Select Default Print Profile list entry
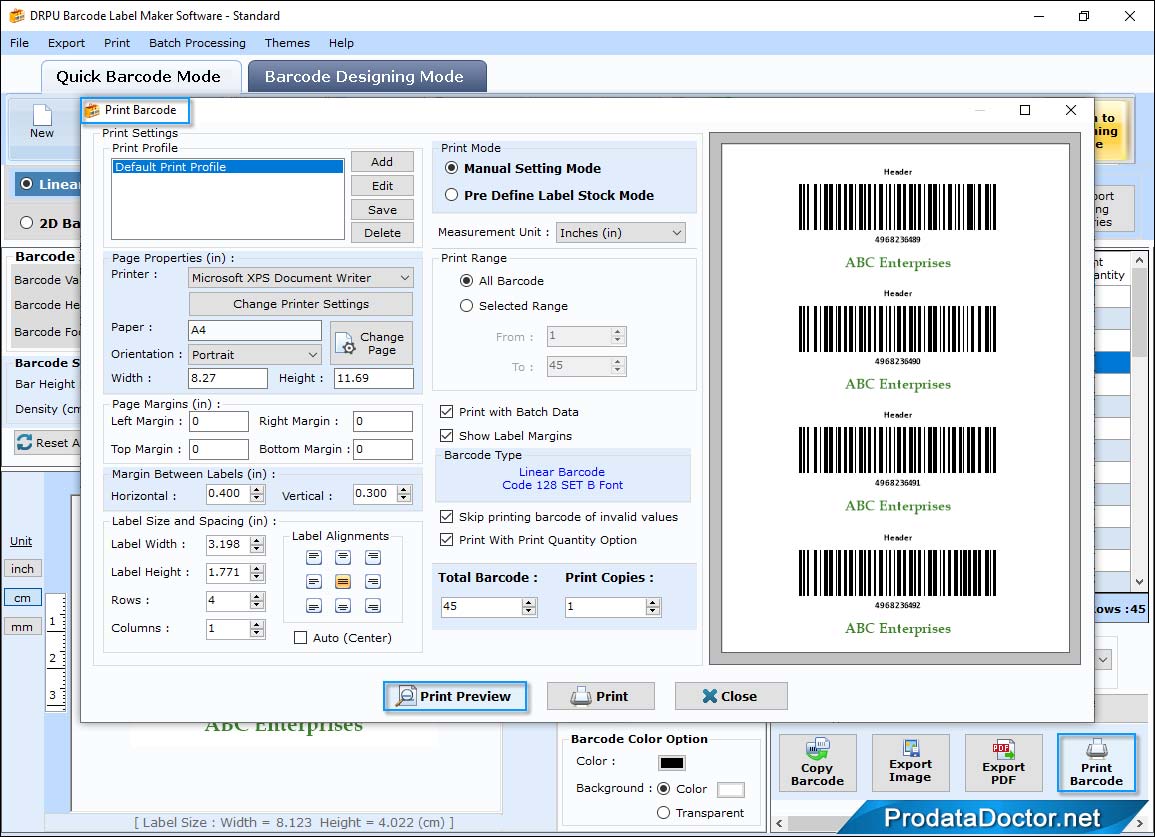This screenshot has width=1155, height=837. click(x=228, y=167)
